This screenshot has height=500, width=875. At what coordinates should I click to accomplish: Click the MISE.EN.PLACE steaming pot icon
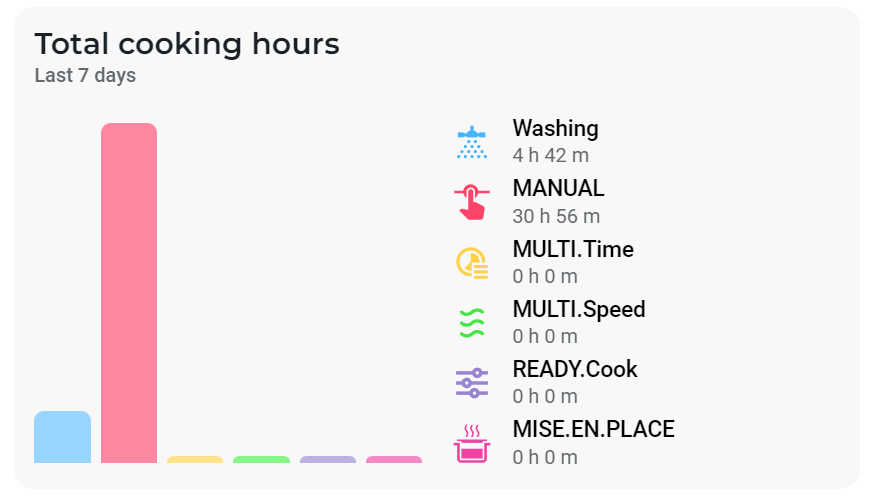(x=471, y=442)
